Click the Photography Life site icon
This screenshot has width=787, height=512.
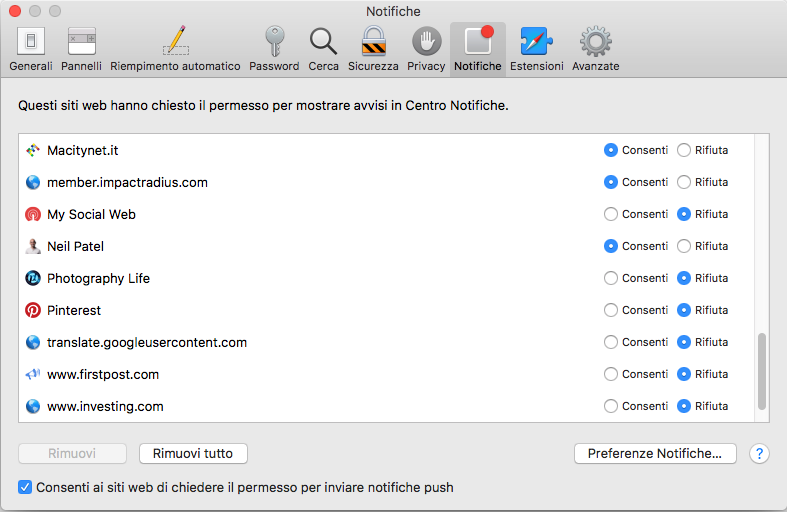(33, 278)
